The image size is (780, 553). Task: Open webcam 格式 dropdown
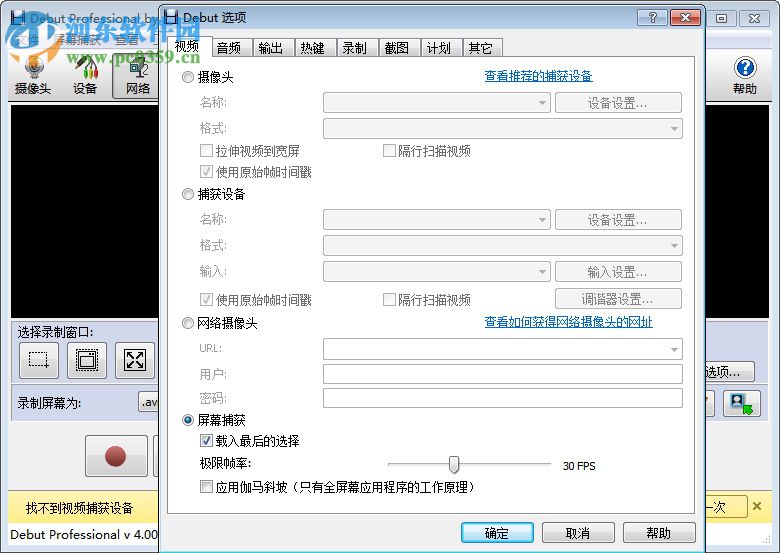click(503, 129)
